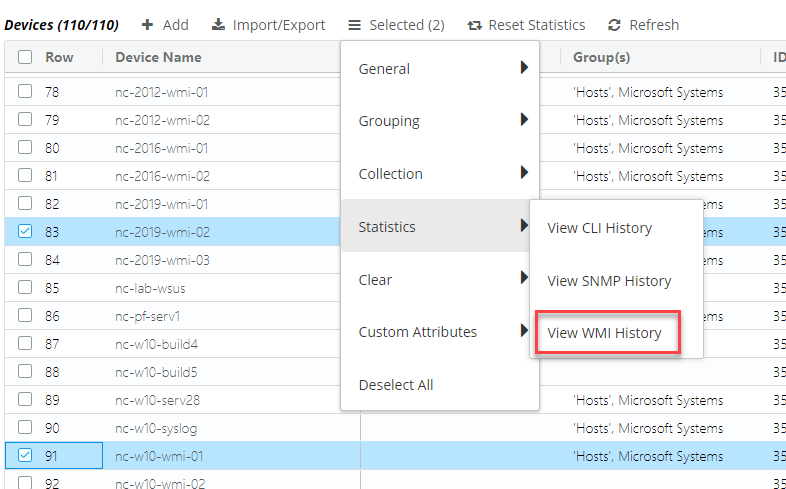The width and height of the screenshot is (786, 489).
Task: Click the Import/Export download icon
Action: coord(218,25)
